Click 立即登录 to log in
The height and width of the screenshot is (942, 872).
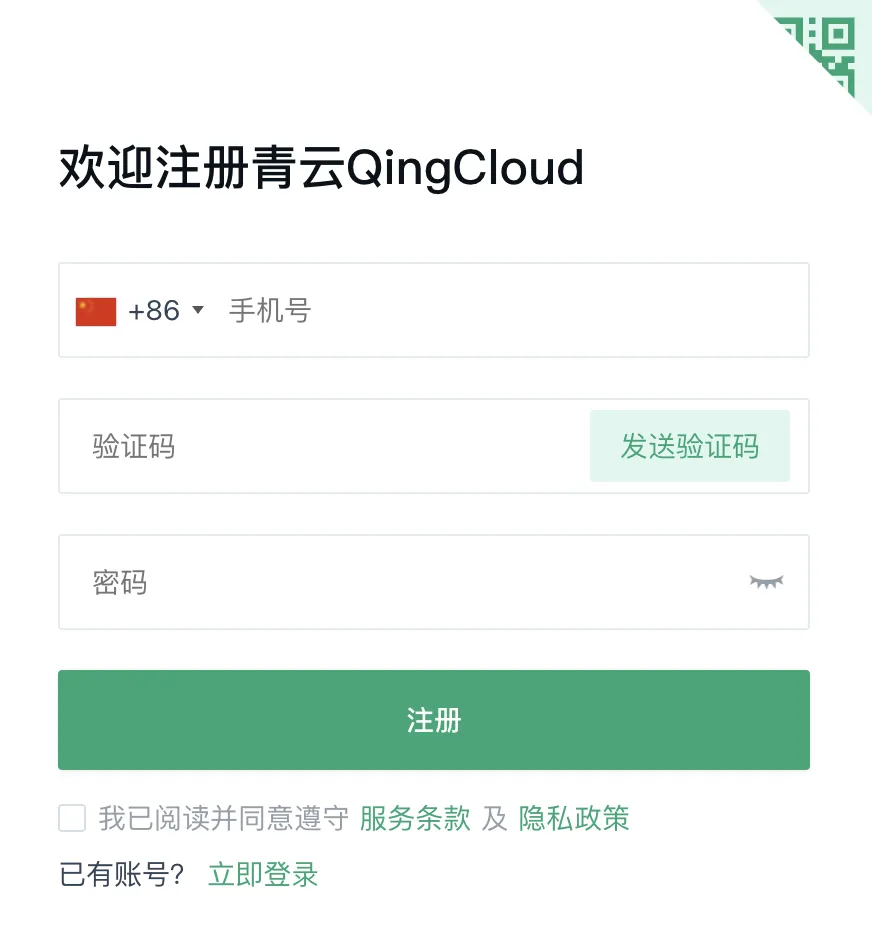[x=261, y=873]
